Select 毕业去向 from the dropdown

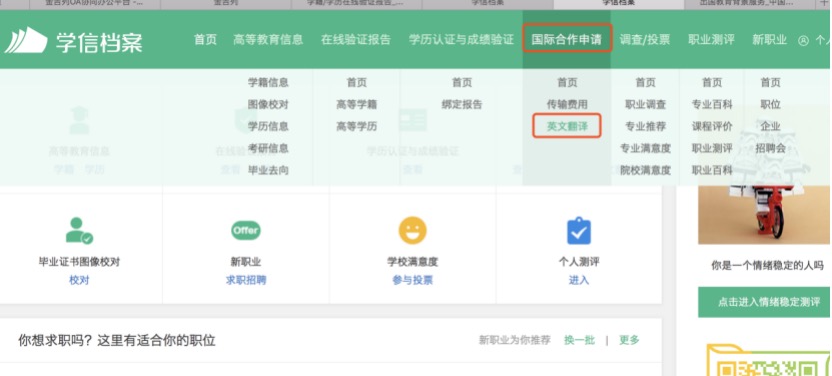(x=268, y=170)
